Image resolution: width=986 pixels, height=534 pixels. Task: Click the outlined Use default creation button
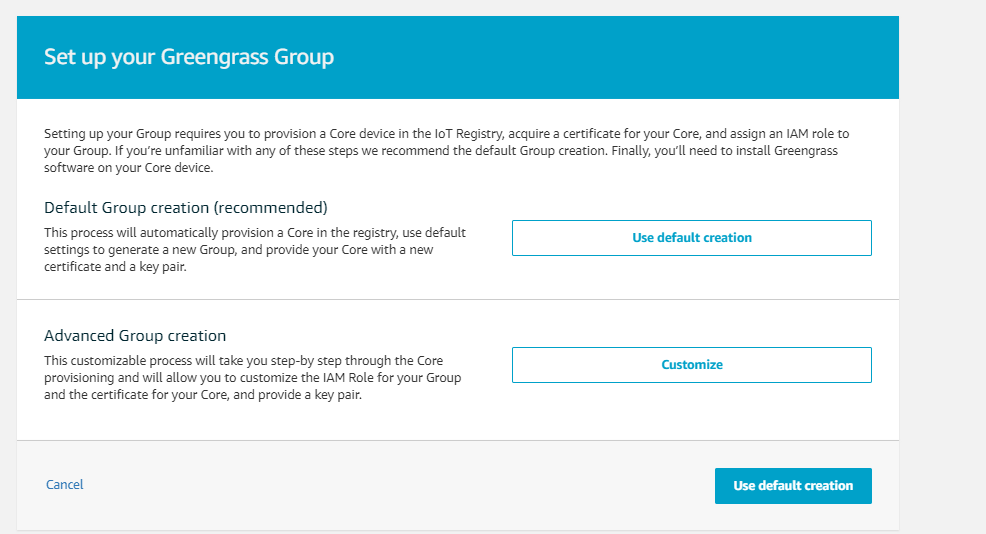tap(692, 238)
